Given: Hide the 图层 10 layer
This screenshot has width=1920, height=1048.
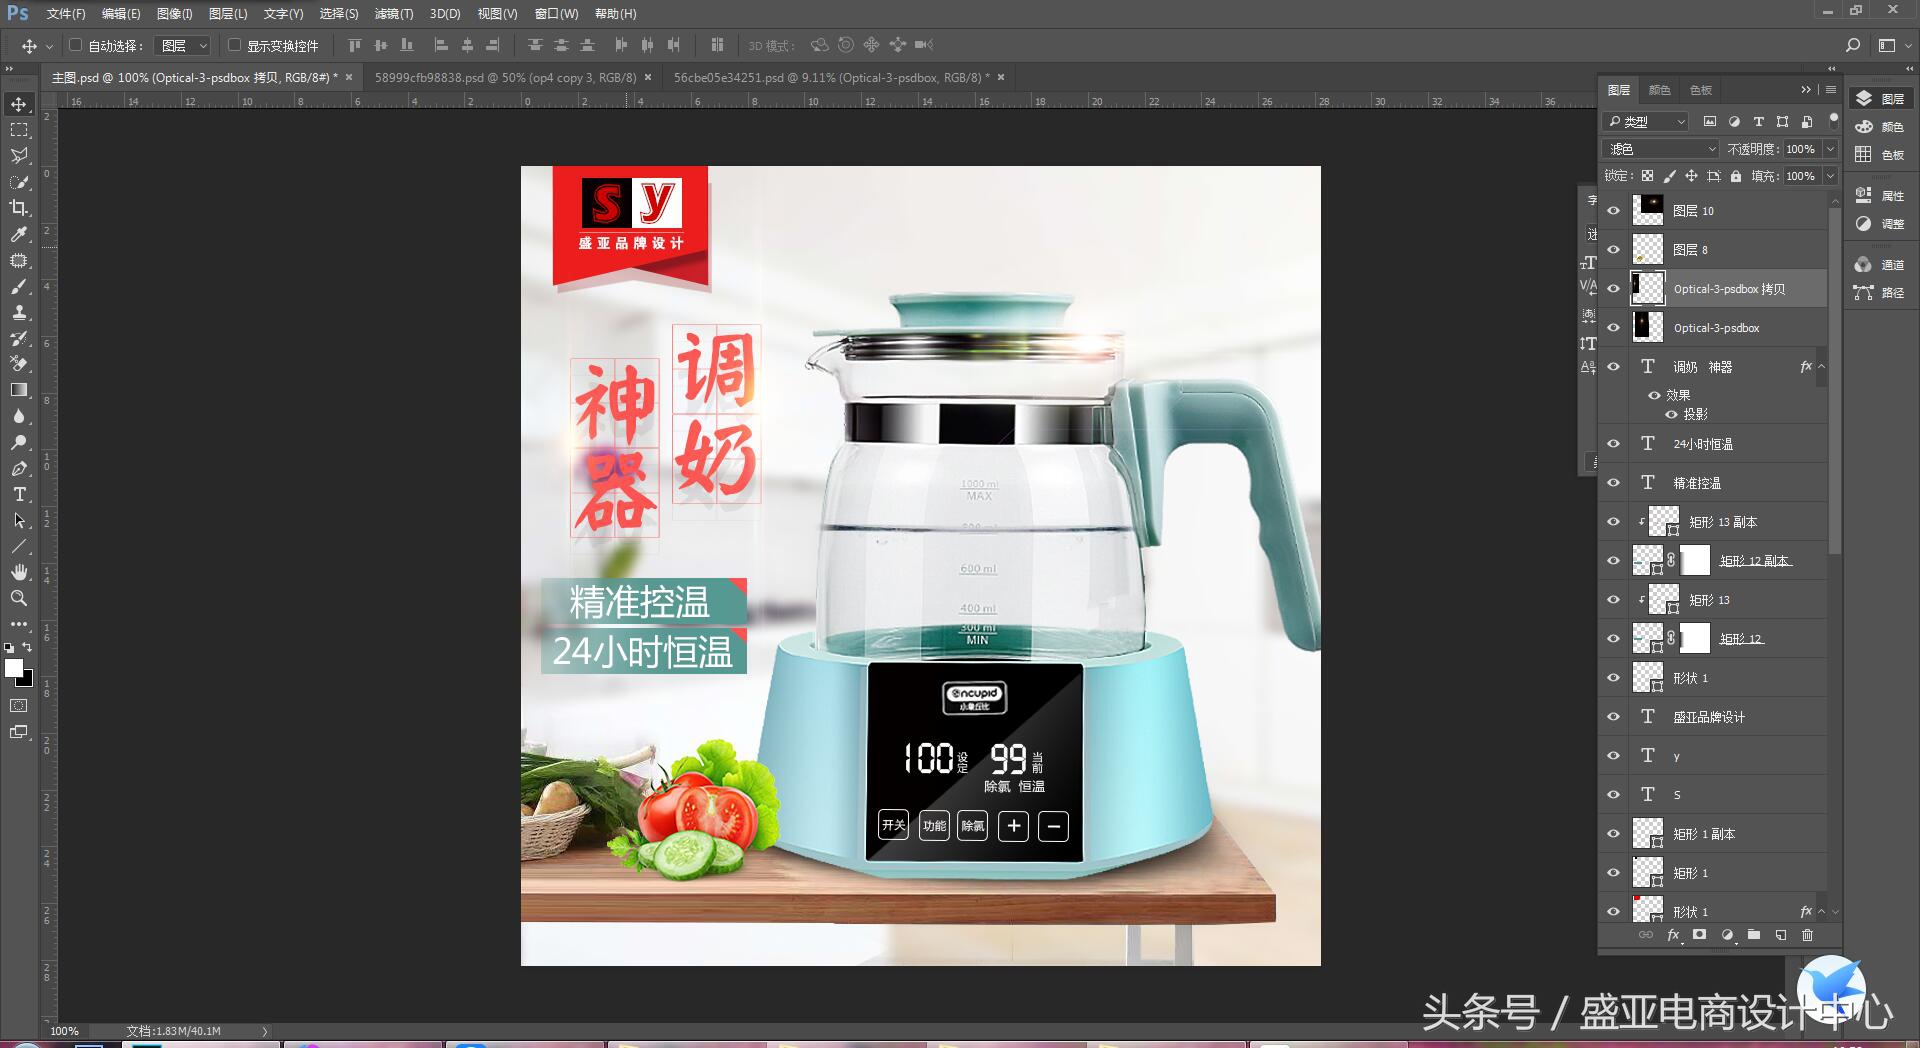Looking at the screenshot, I should click(1613, 210).
